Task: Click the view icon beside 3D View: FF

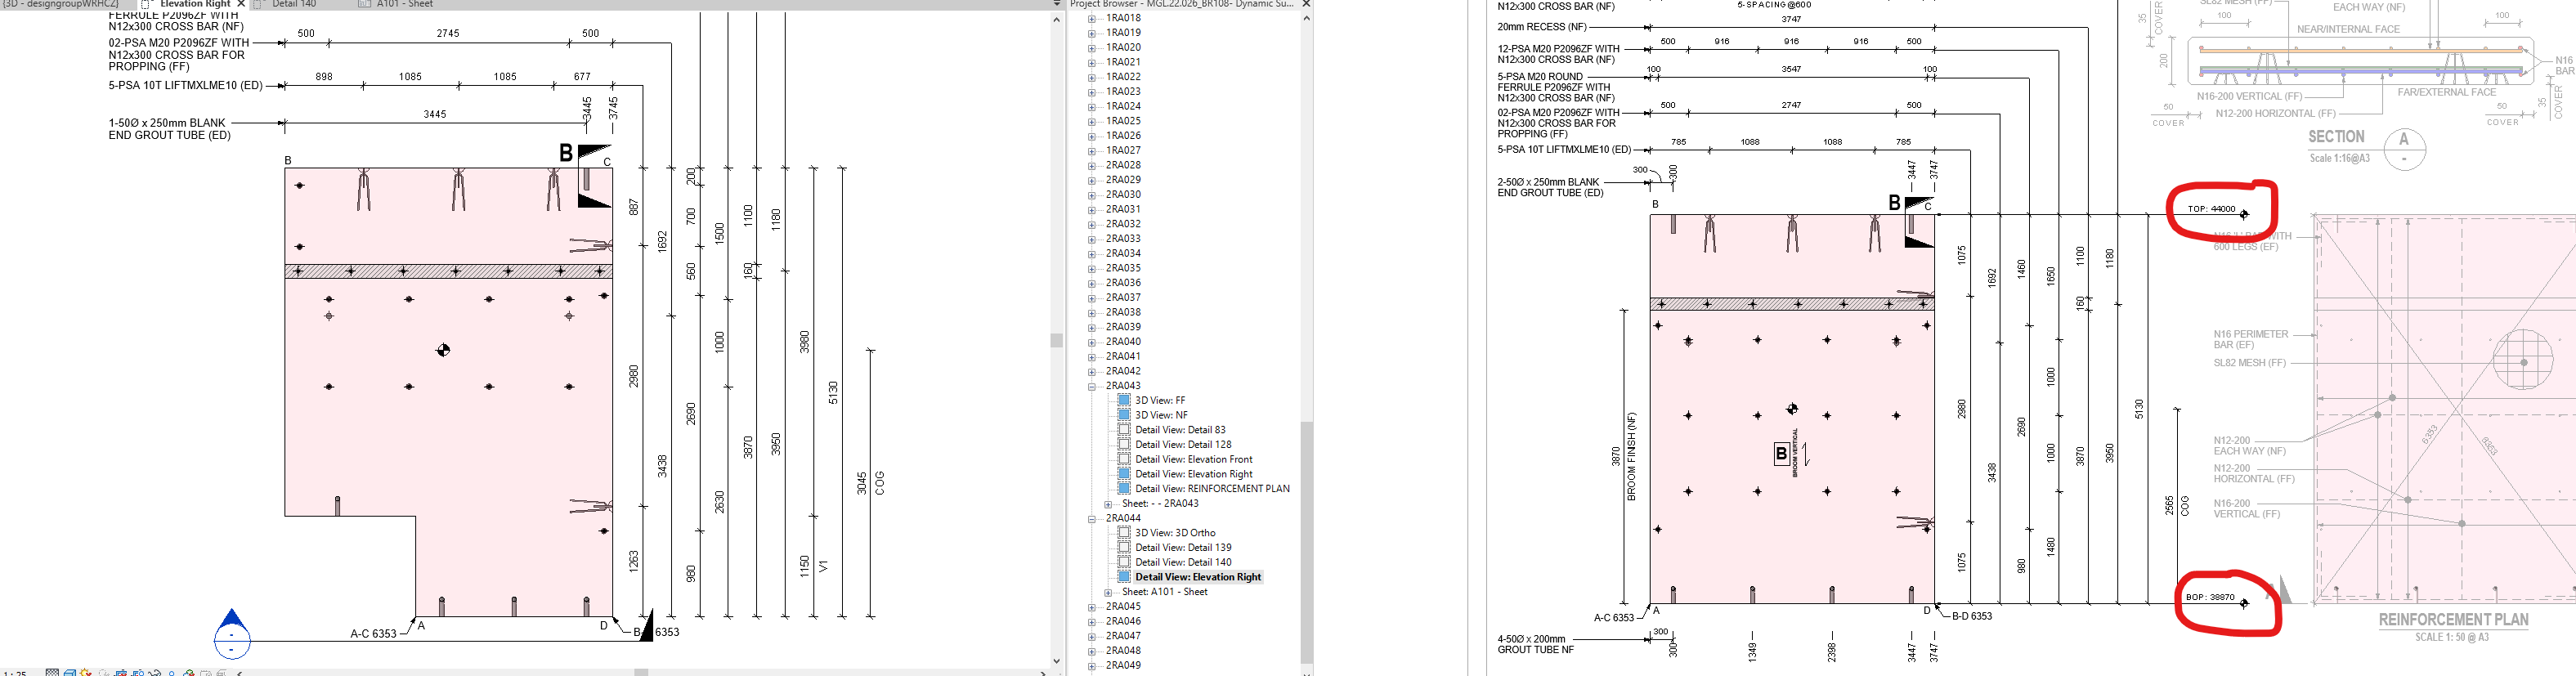Action: click(x=1124, y=400)
